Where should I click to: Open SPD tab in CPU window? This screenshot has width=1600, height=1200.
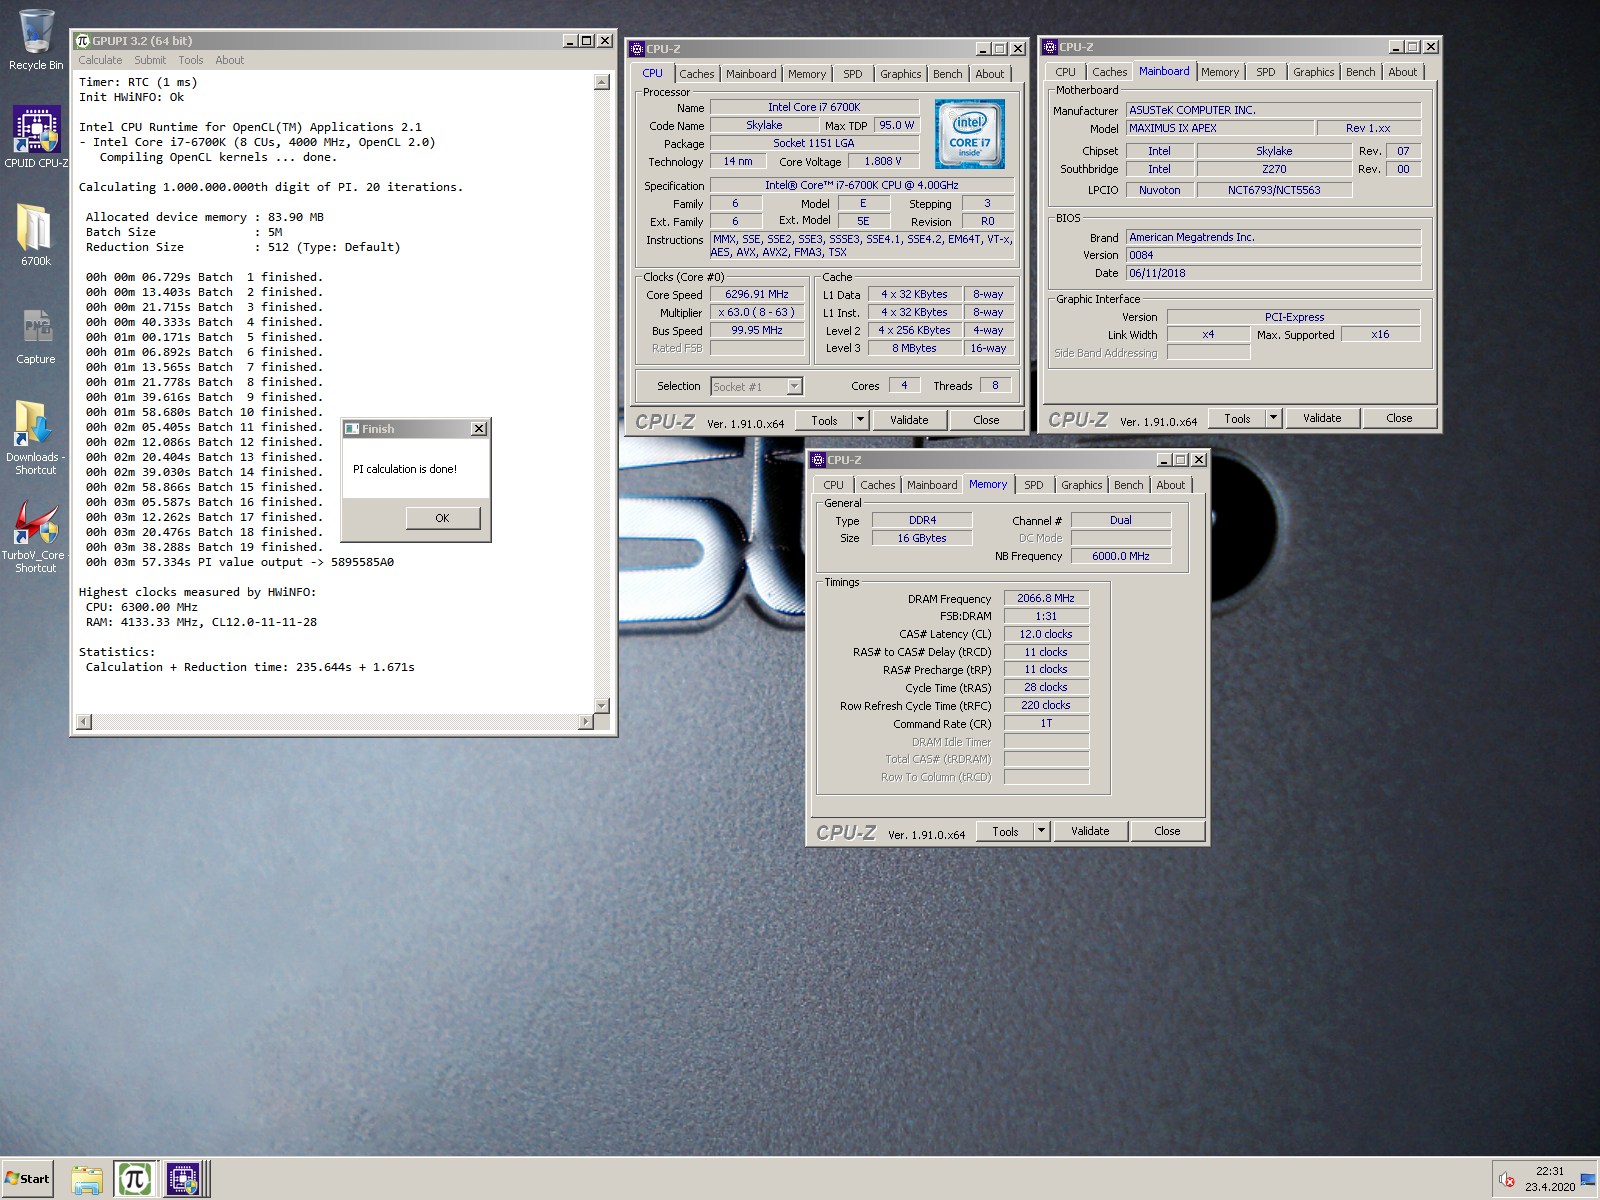pos(852,74)
